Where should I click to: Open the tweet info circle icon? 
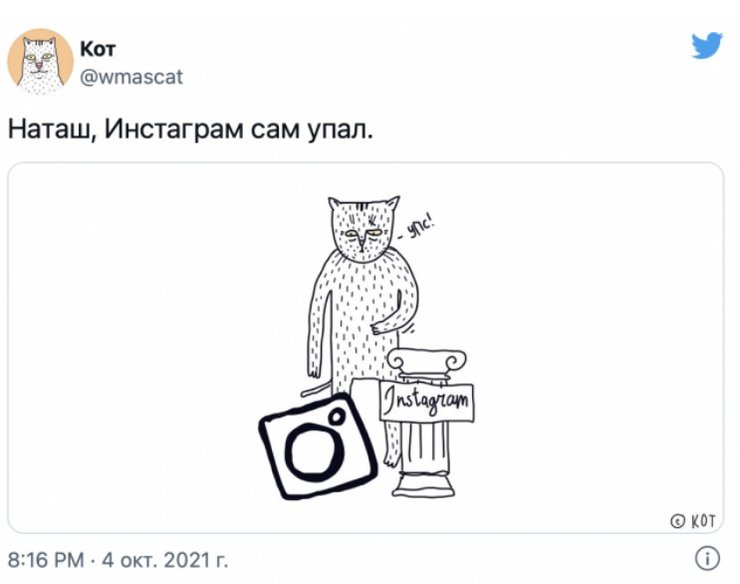tap(707, 558)
